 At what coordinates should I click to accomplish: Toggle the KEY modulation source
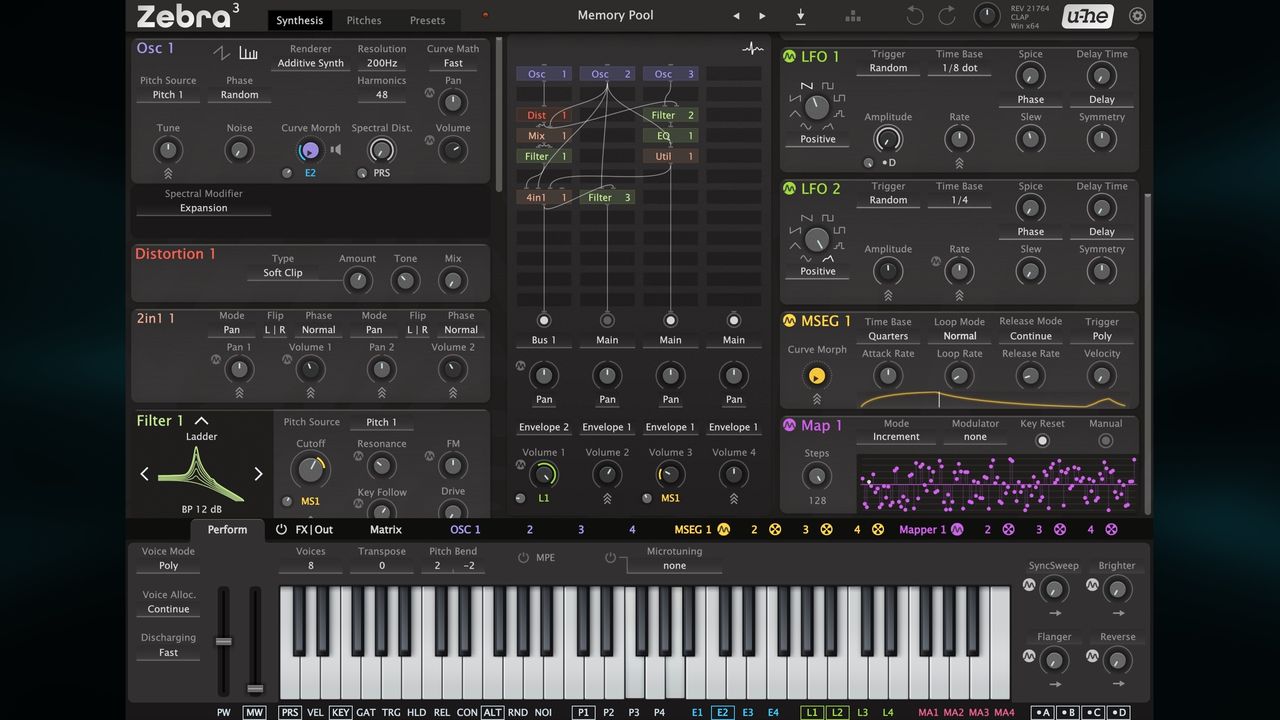click(x=340, y=712)
